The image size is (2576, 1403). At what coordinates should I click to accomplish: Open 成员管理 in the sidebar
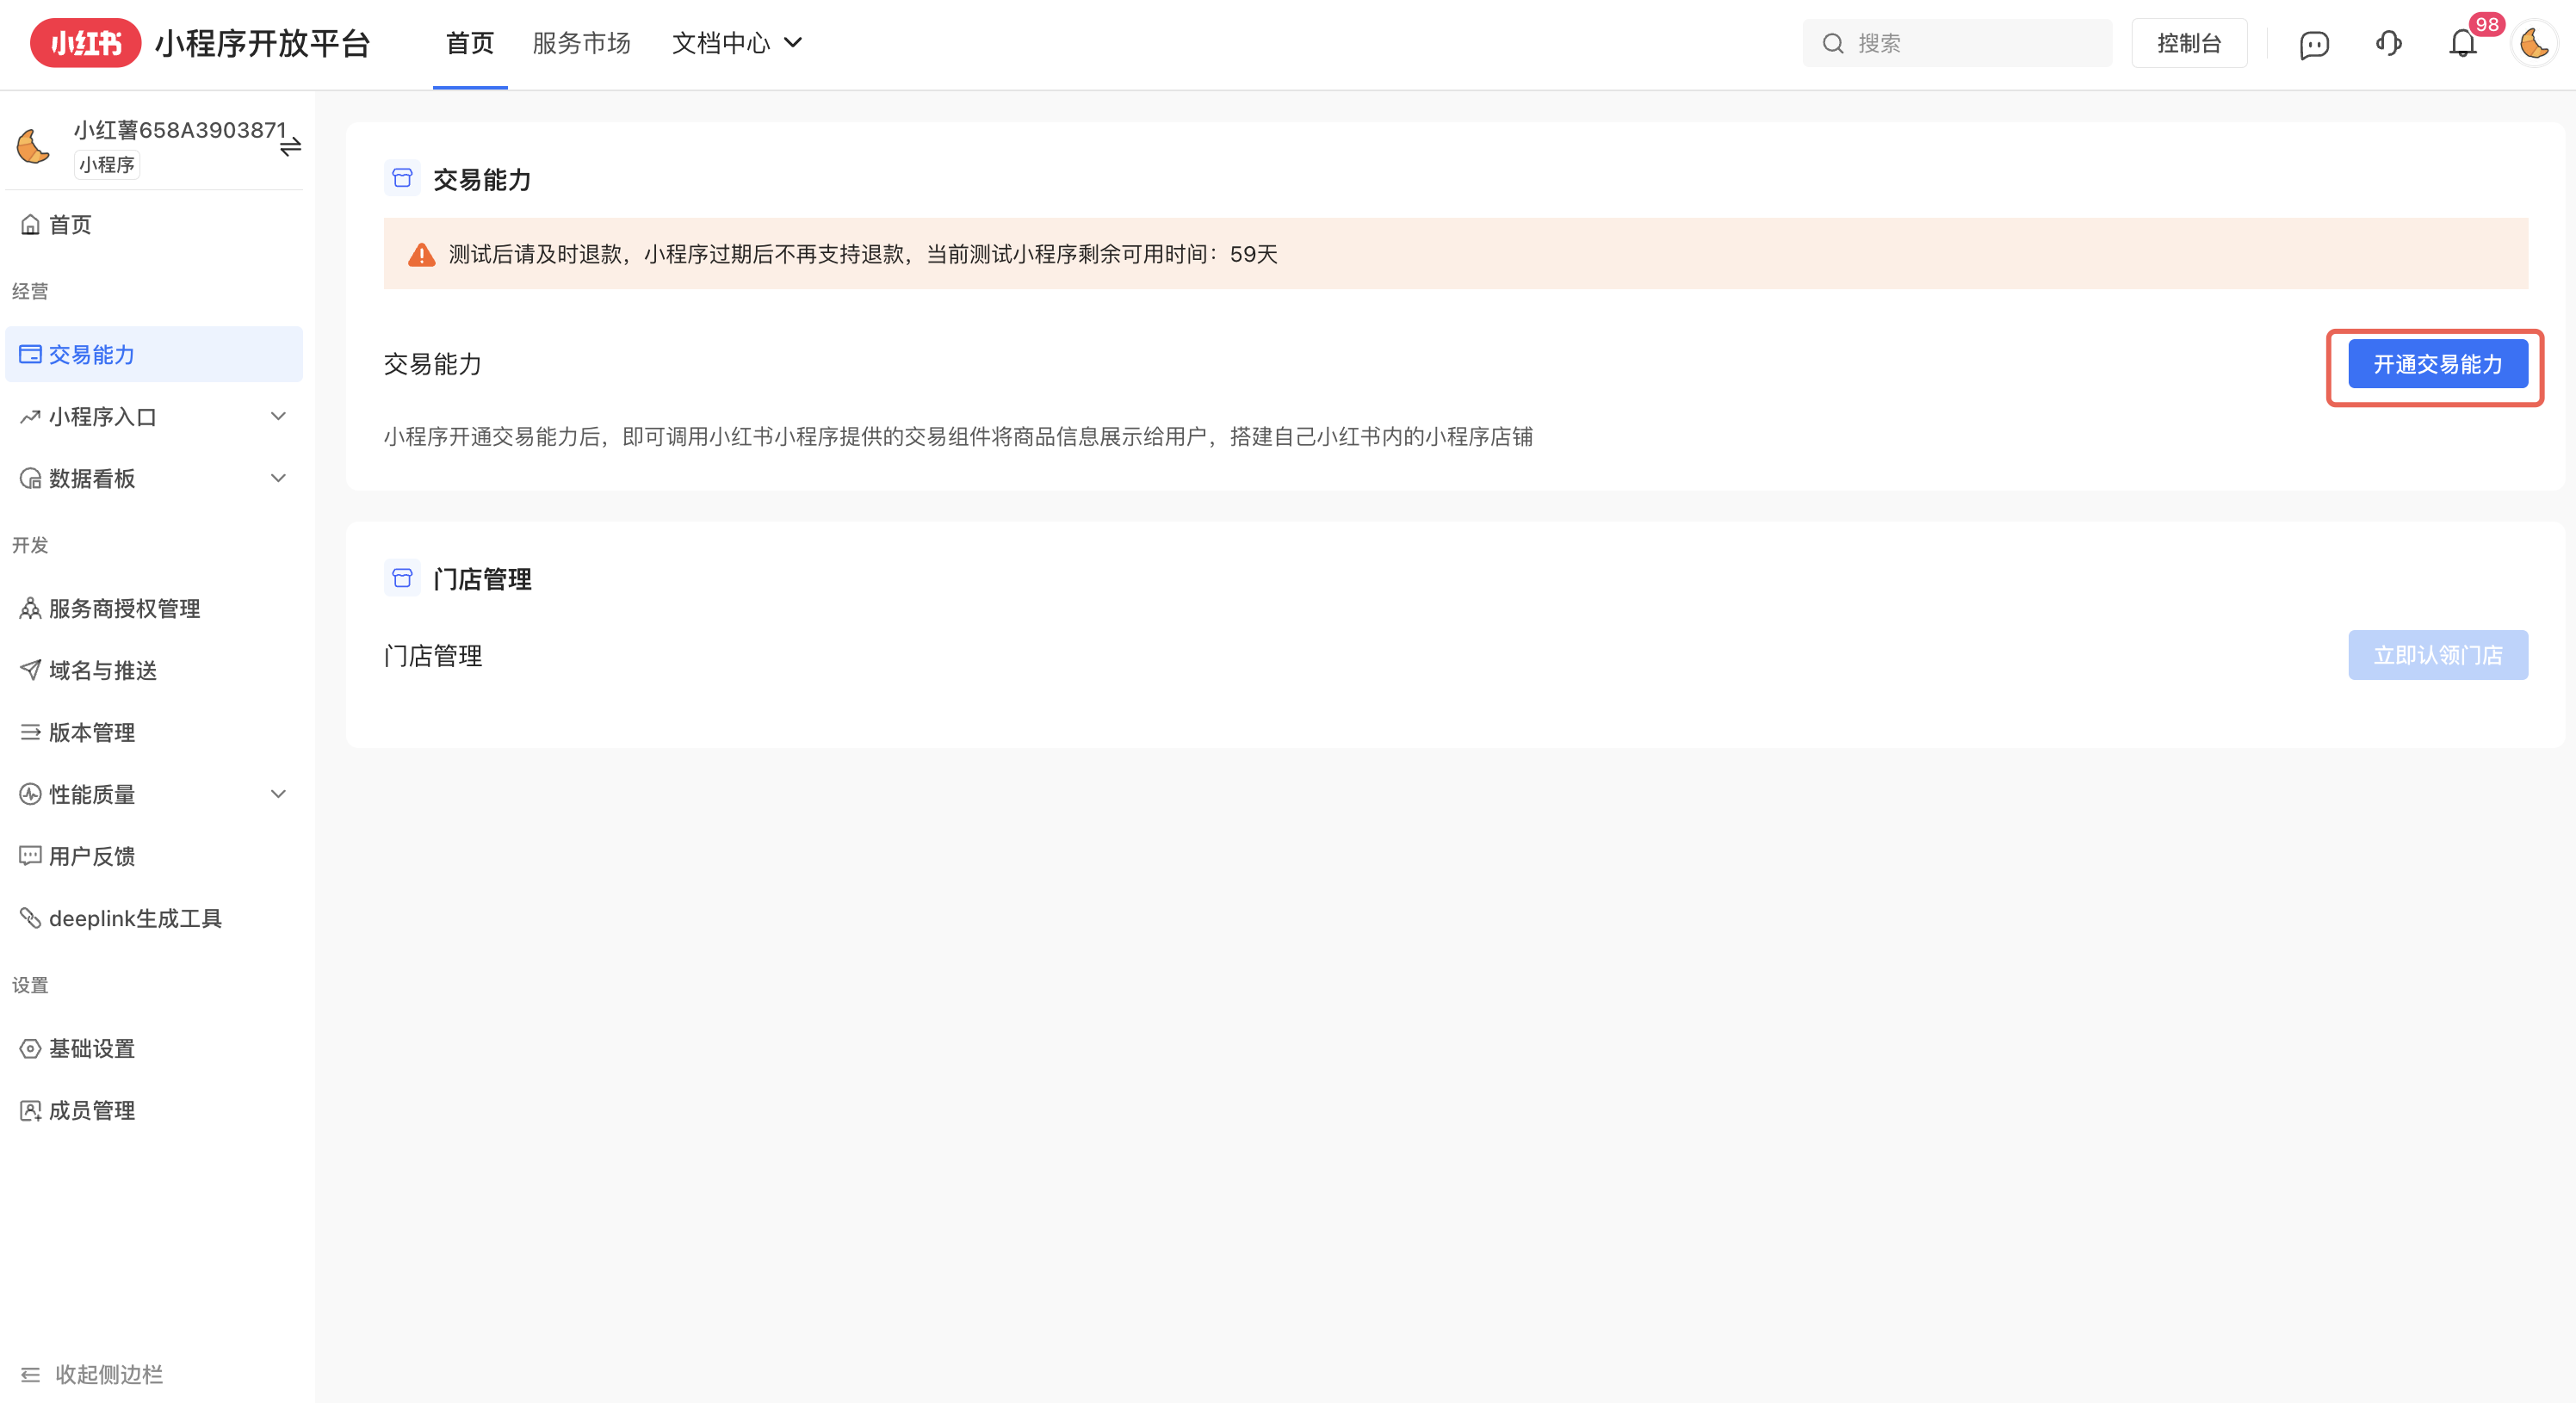click(92, 1110)
